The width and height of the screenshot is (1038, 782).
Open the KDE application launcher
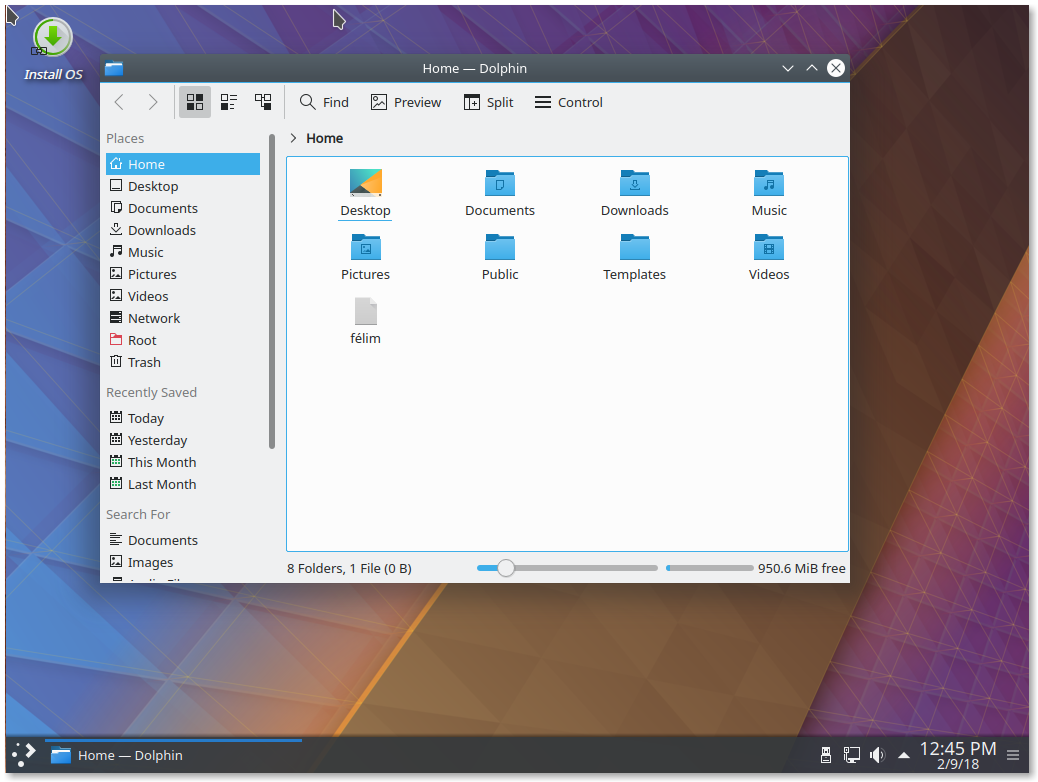point(24,755)
